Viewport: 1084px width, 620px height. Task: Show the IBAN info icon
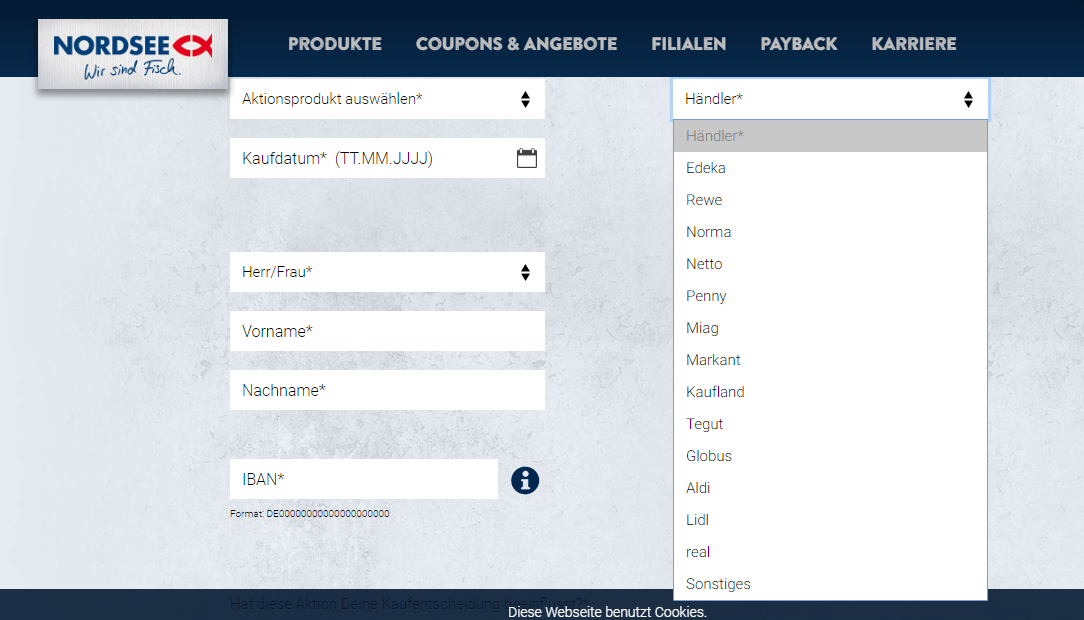(x=525, y=480)
